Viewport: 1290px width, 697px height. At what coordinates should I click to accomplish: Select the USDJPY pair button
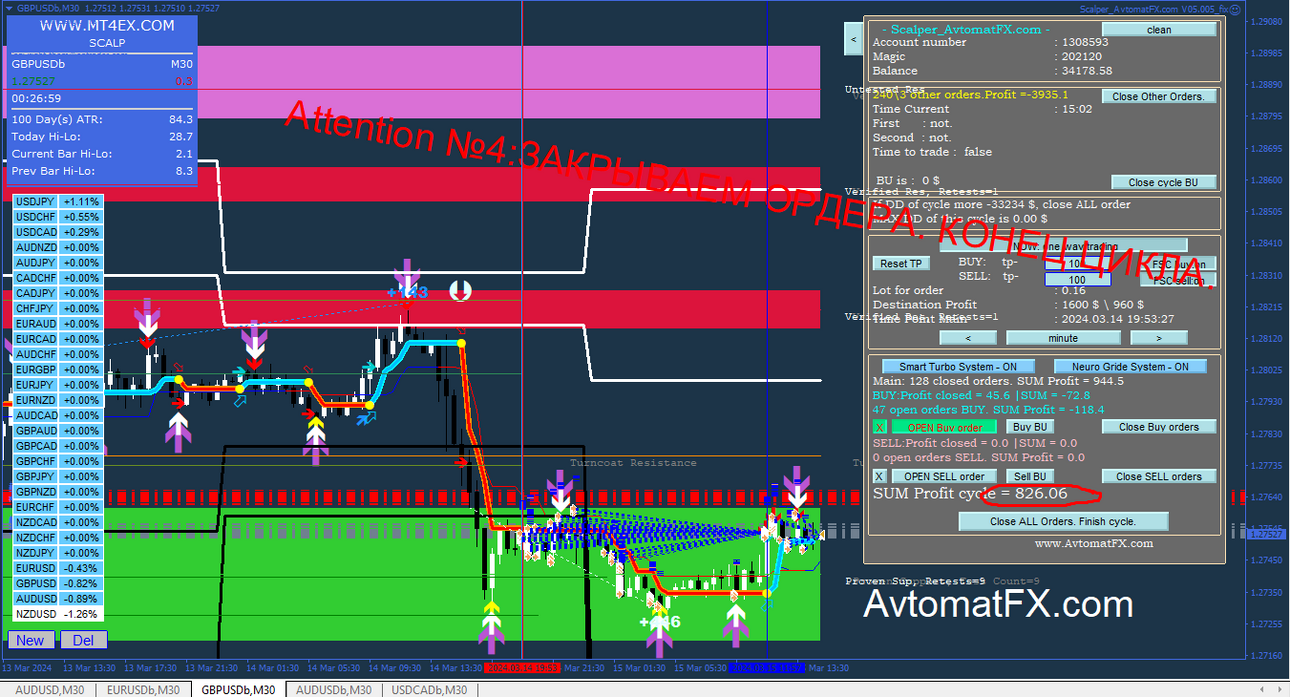click(x=36, y=201)
